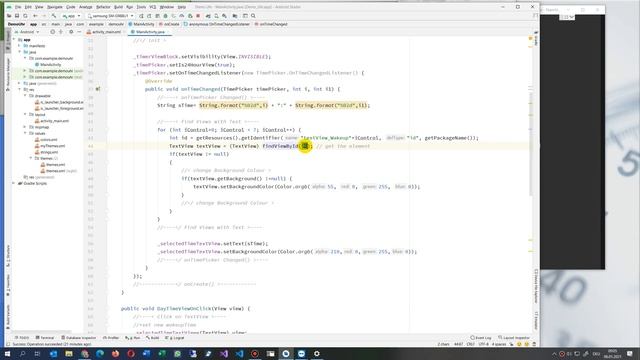Click the settings gear icon in taskbar
The image size is (640, 360).
point(317,353)
